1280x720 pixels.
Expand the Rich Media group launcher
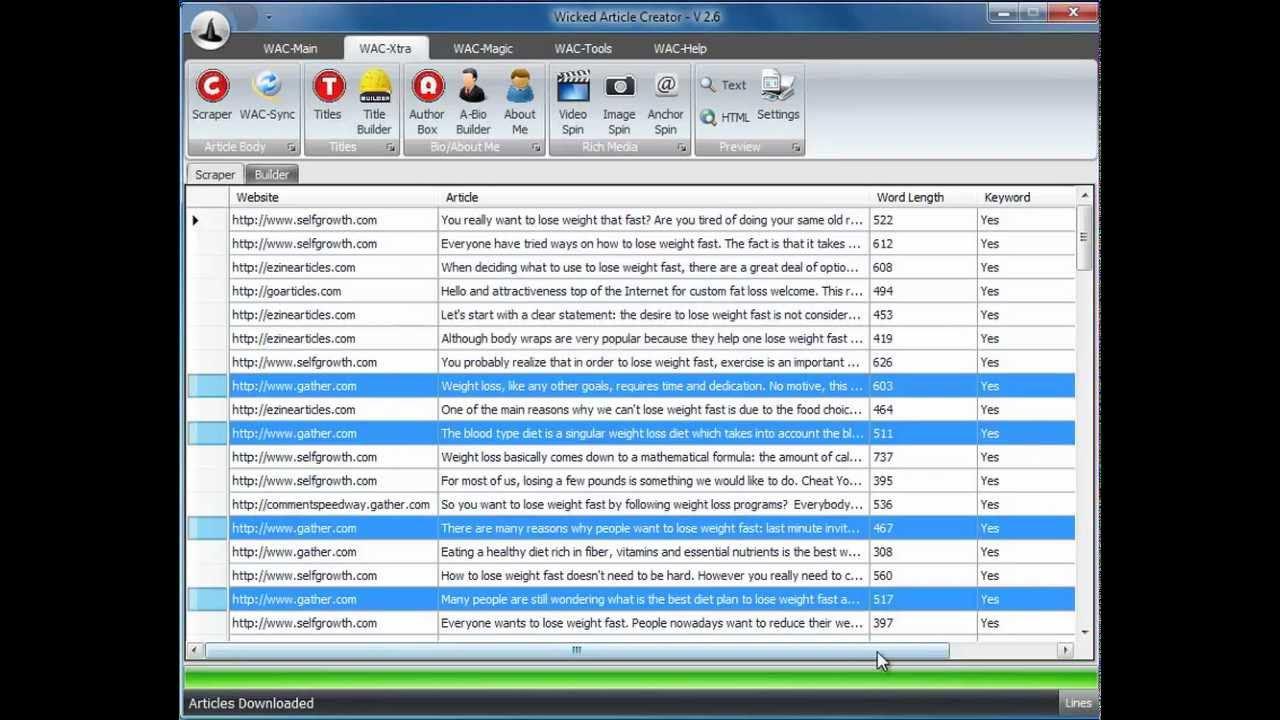pyautogui.click(x=682, y=148)
